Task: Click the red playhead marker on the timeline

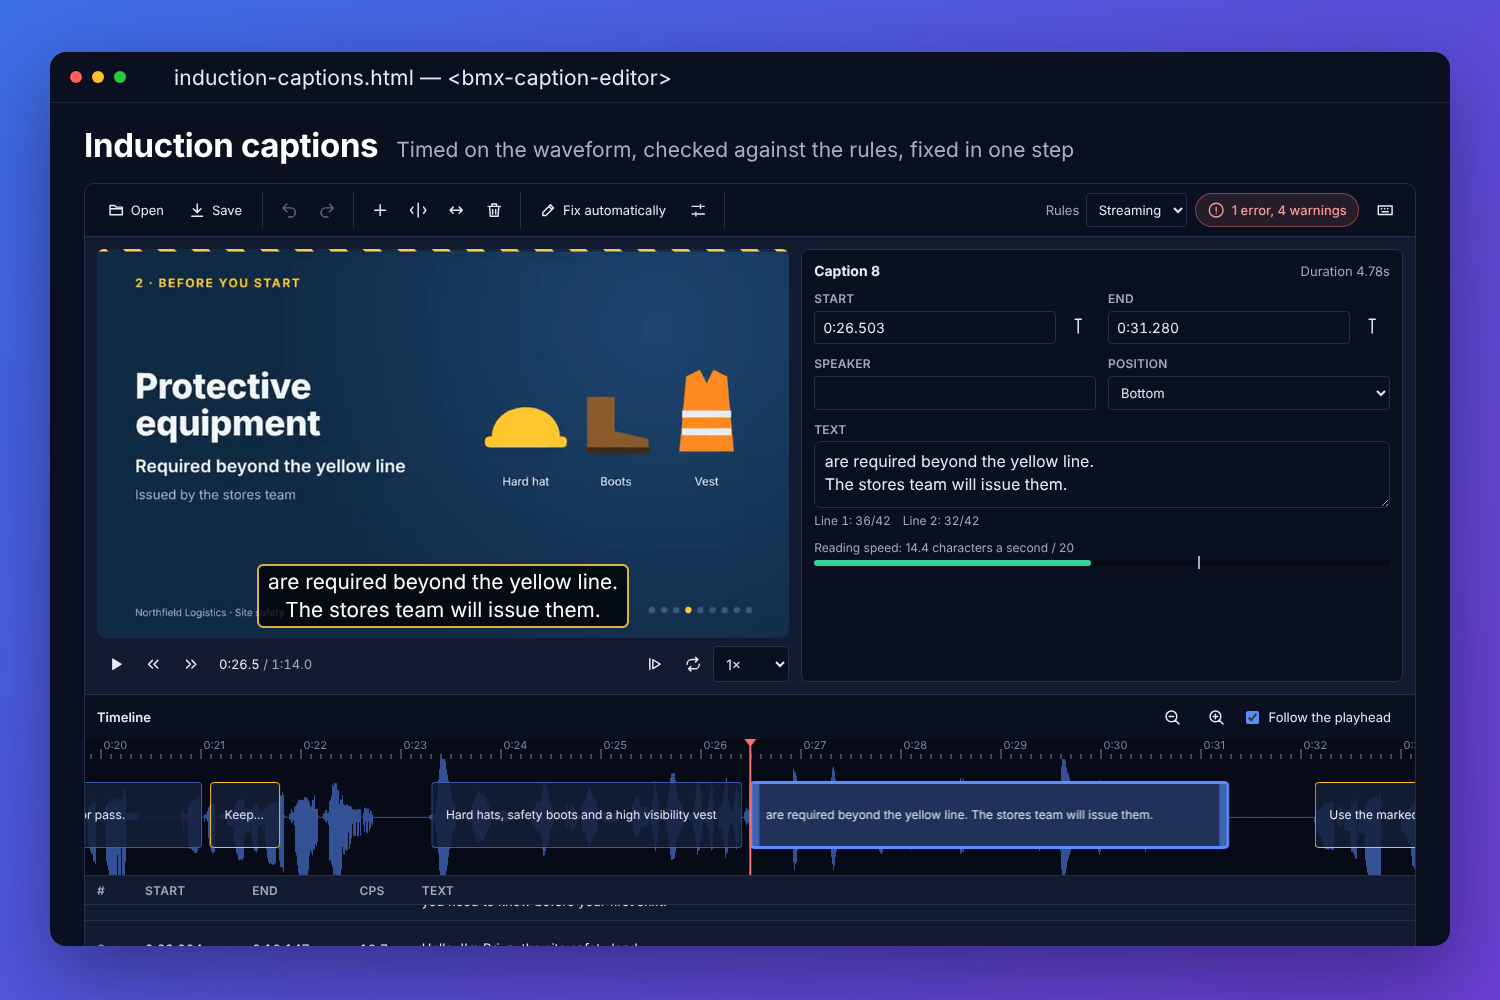Action: [x=750, y=744]
